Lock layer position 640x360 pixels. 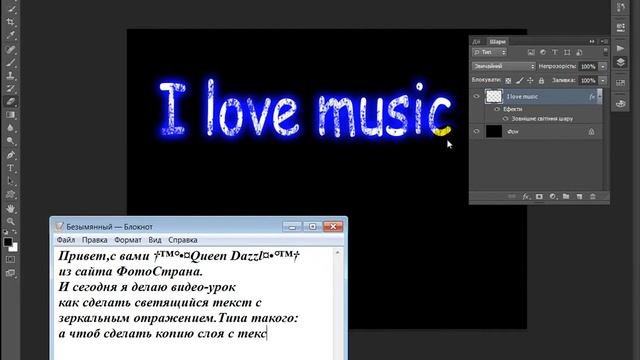tap(530, 80)
